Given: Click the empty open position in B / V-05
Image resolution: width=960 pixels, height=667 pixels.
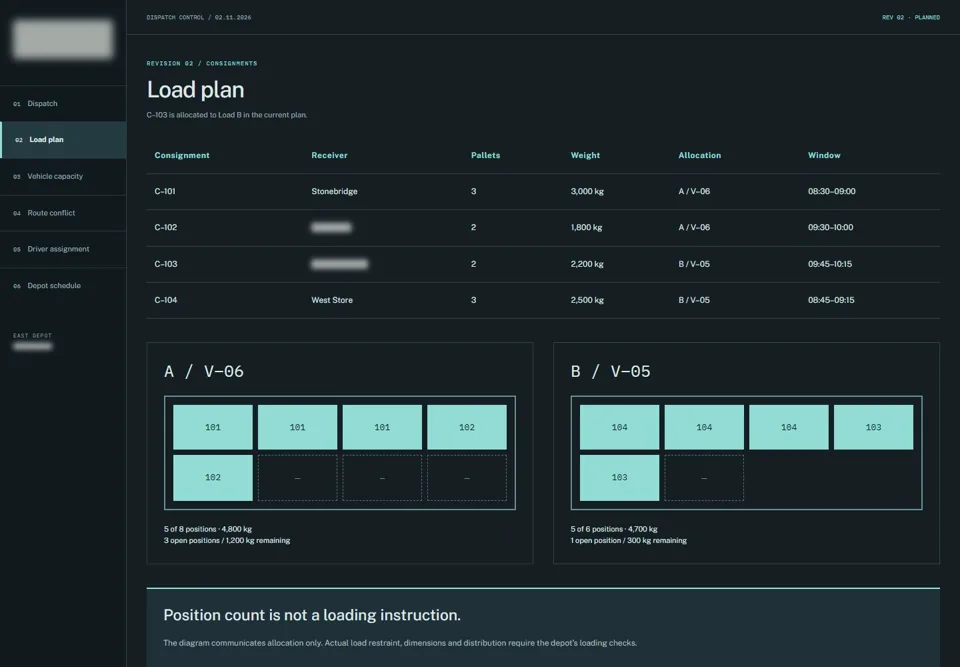Looking at the screenshot, I should pos(704,478).
